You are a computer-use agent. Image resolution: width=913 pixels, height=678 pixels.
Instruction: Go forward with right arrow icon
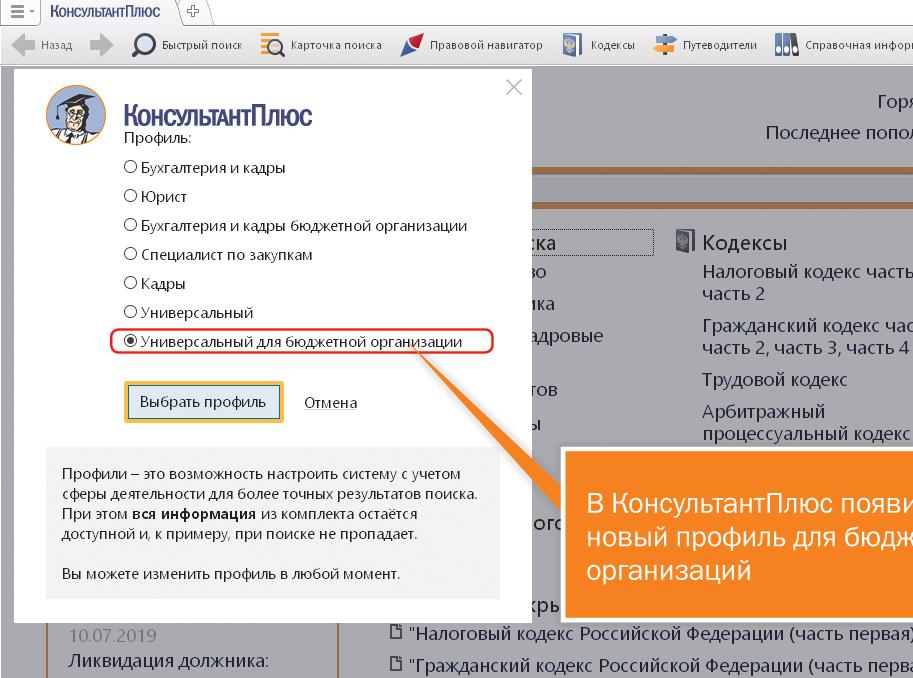pos(101,45)
